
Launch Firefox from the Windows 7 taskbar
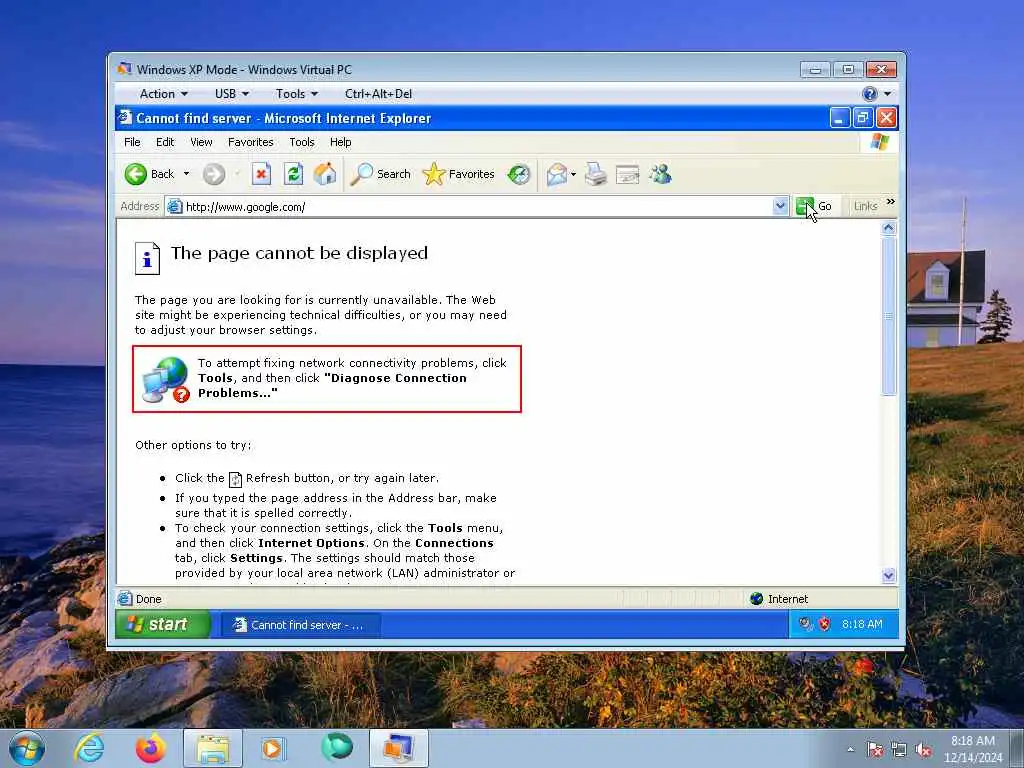pos(151,748)
